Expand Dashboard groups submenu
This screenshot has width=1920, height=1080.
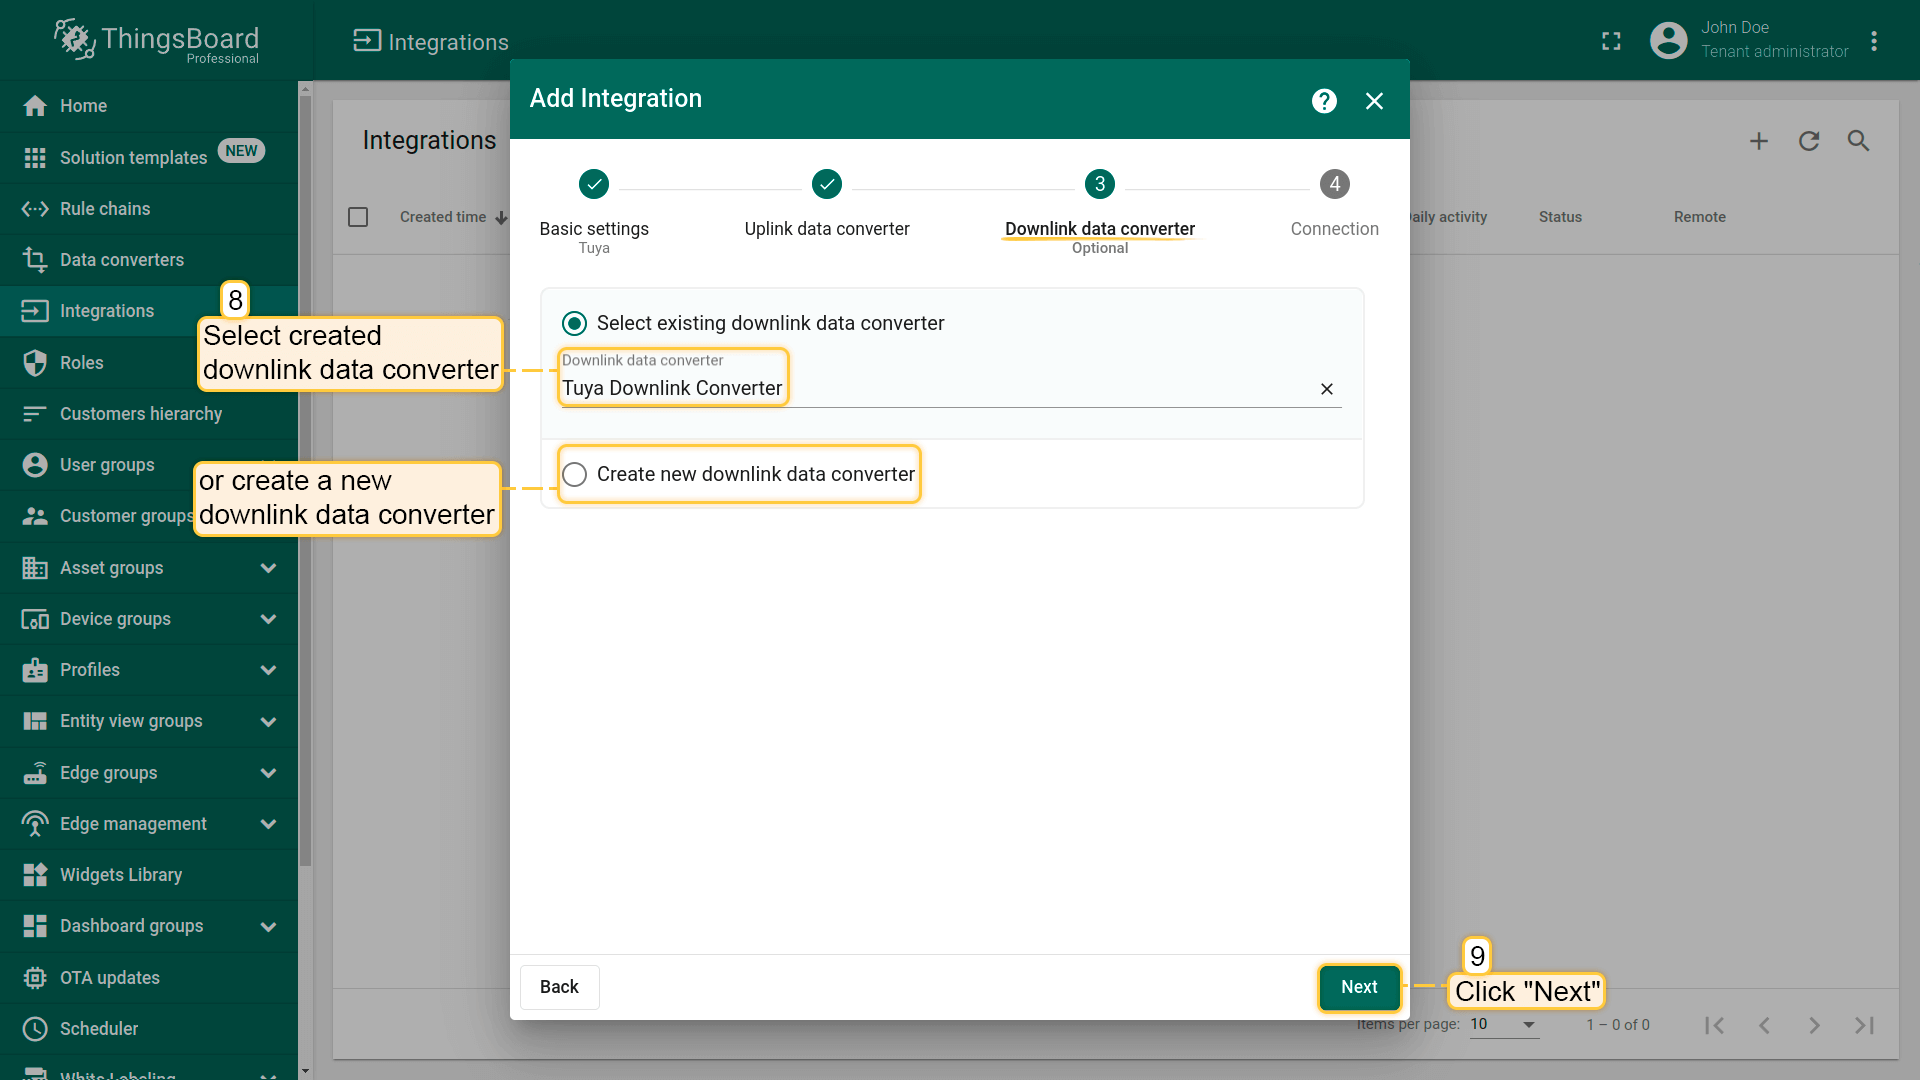coord(267,926)
